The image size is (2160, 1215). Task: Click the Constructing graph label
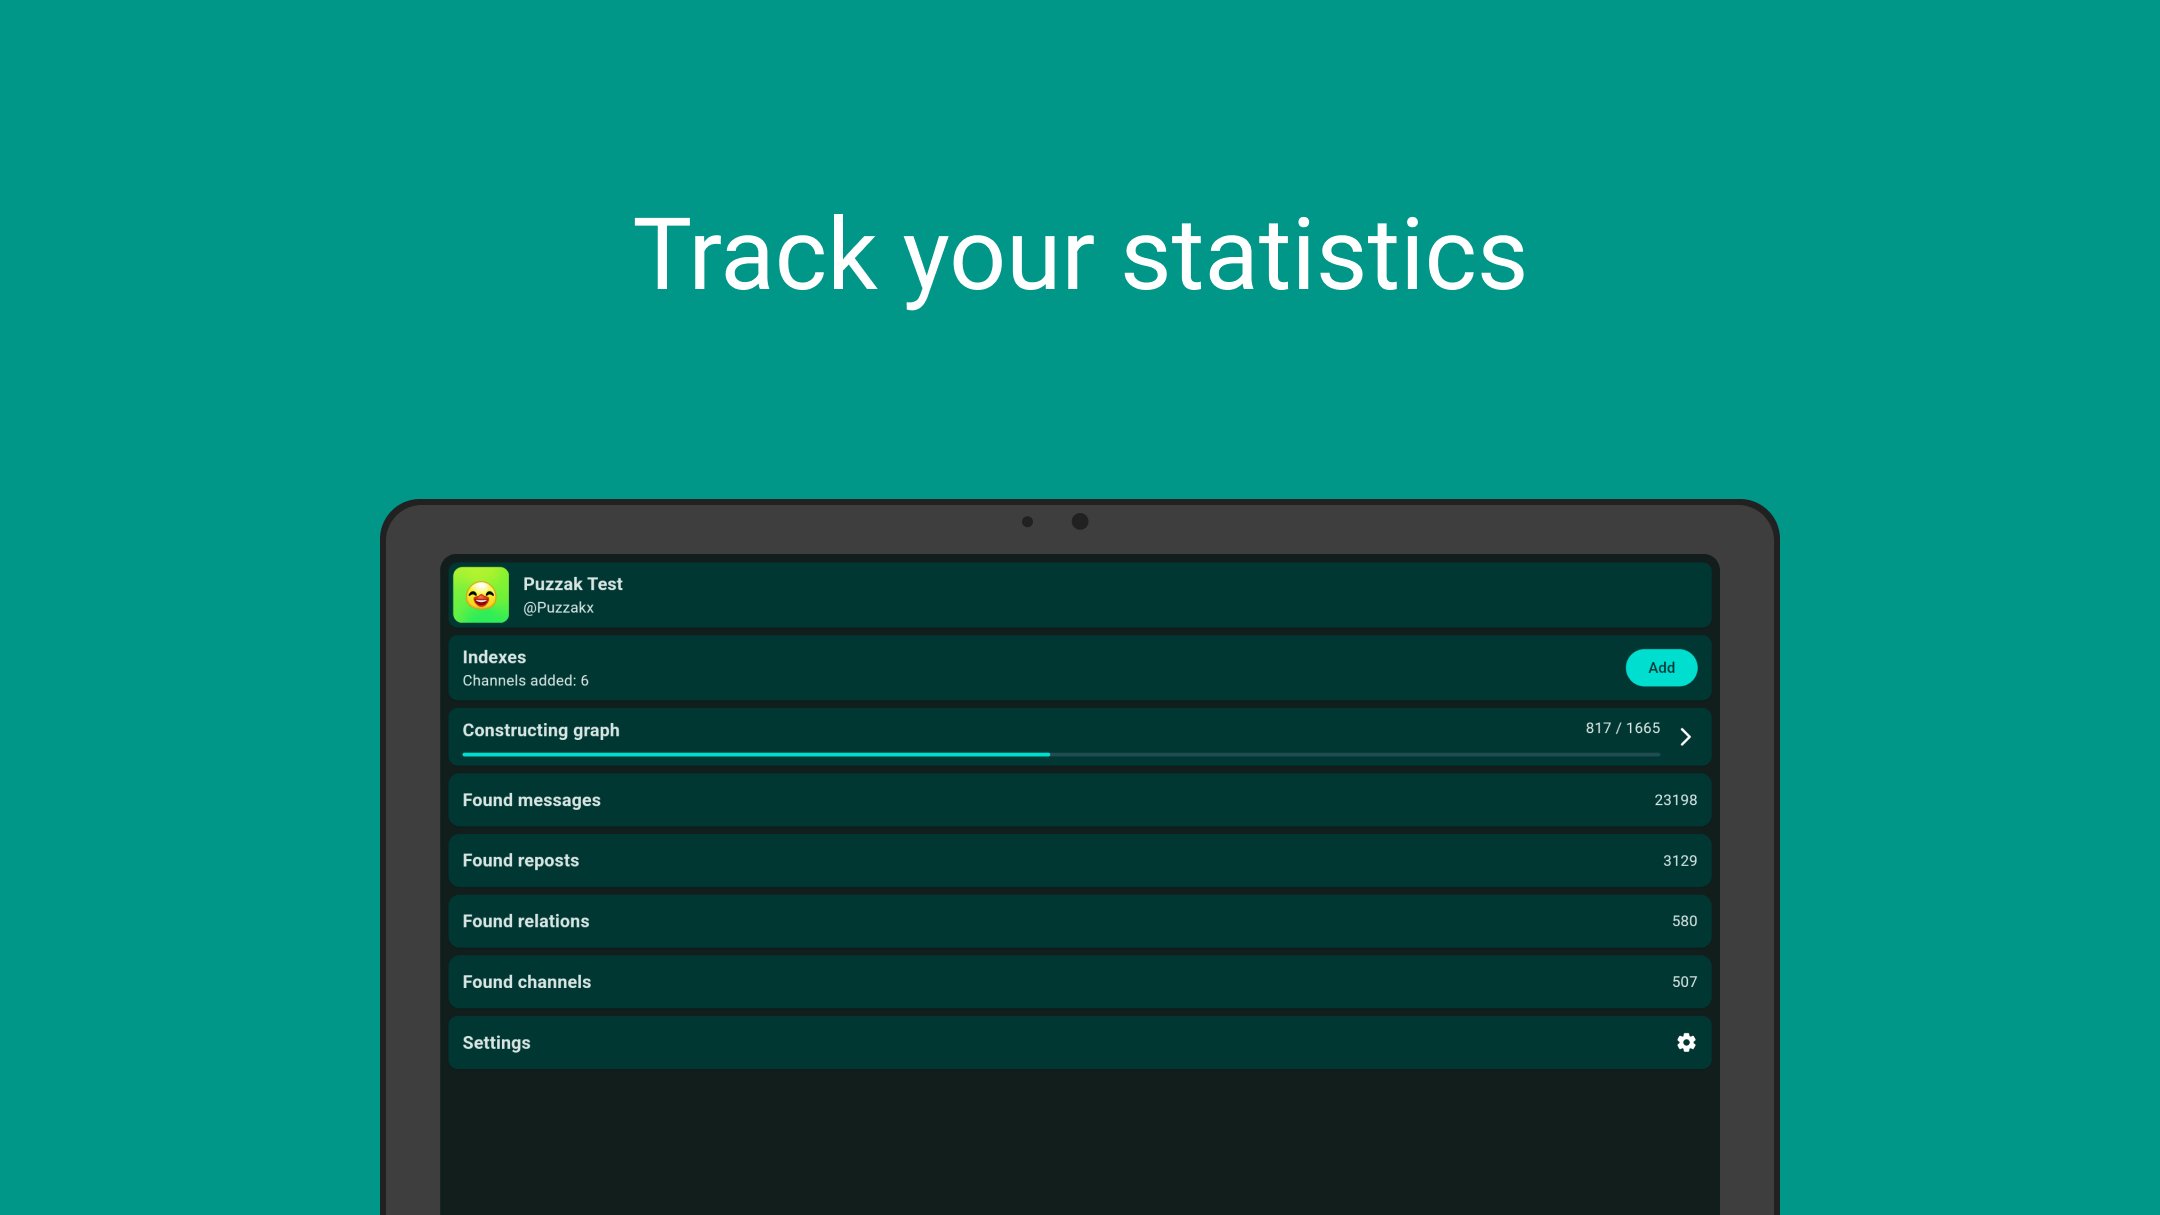[540, 730]
